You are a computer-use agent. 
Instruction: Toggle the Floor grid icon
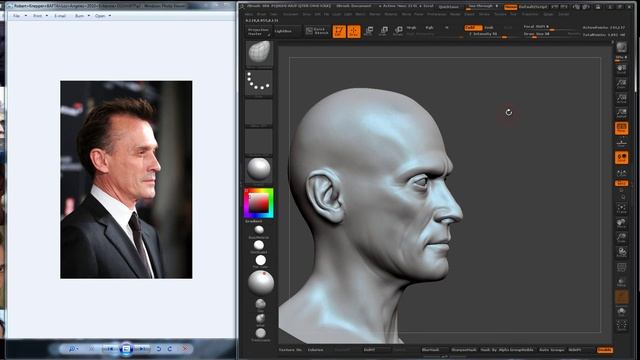tap(621, 143)
